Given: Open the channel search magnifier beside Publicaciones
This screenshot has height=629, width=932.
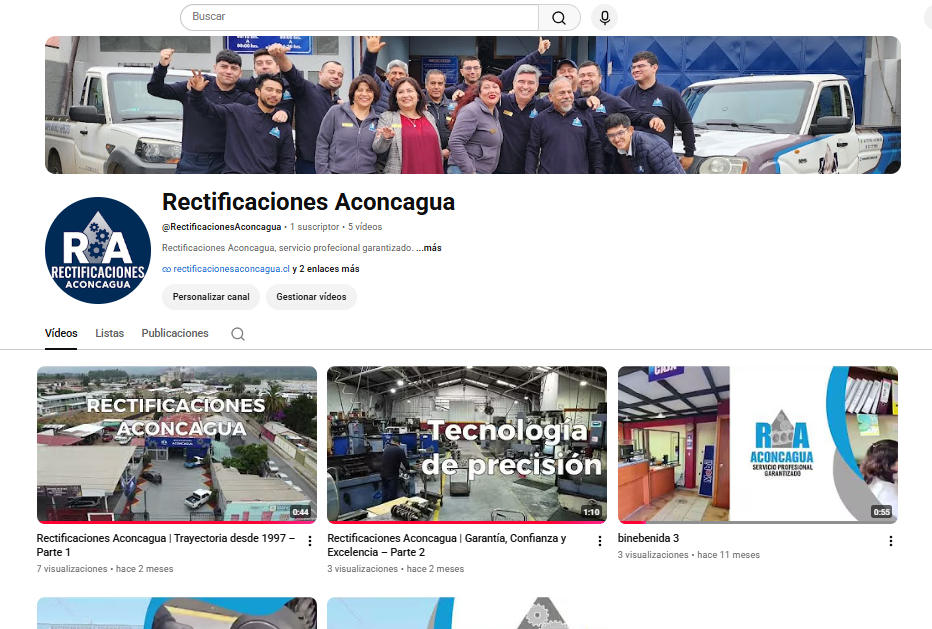Looking at the screenshot, I should pos(238,334).
